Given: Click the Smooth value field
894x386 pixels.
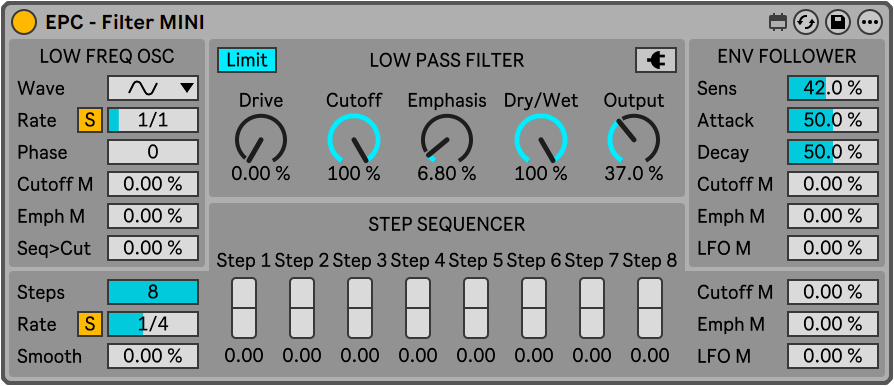Looking at the screenshot, I should pyautogui.click(x=153, y=356).
